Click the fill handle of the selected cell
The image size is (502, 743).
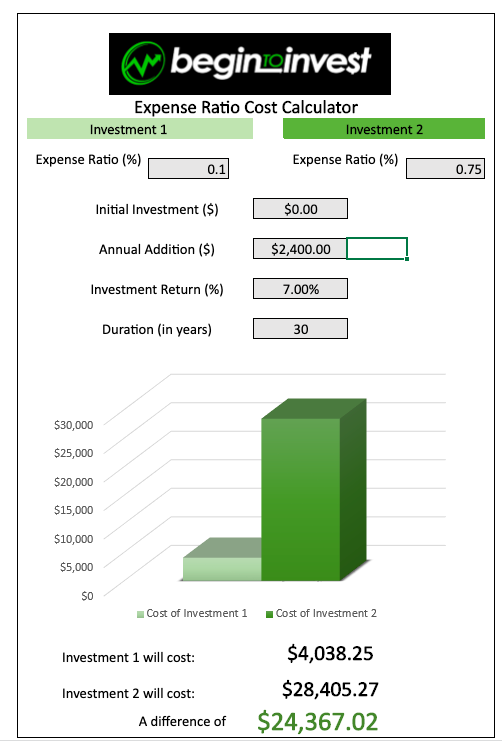(407, 259)
